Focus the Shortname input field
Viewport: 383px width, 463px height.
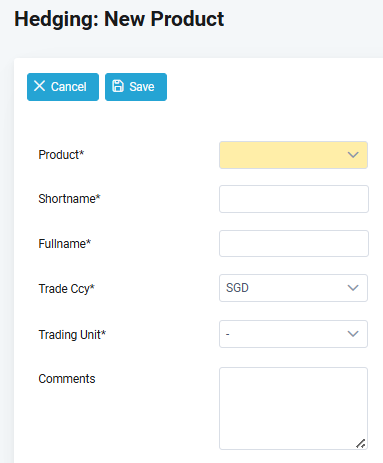coord(294,199)
